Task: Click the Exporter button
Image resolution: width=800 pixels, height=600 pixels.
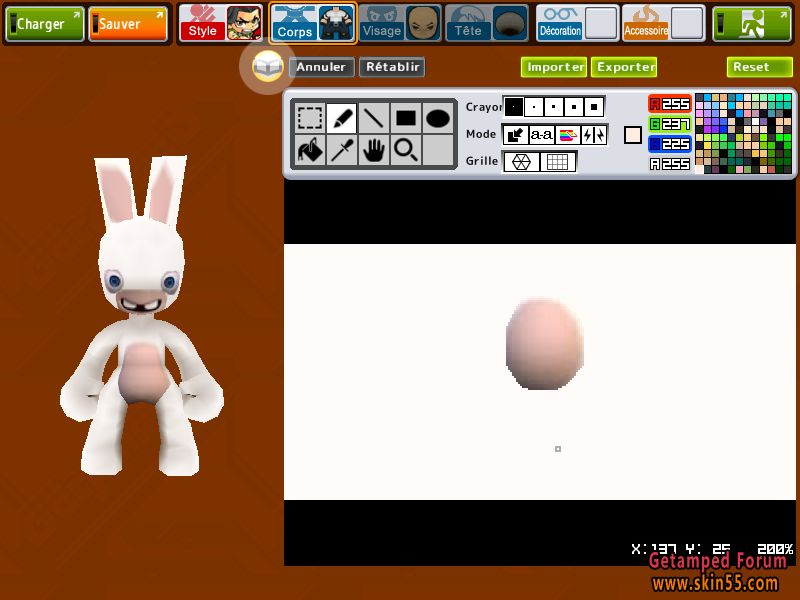Action: 624,67
